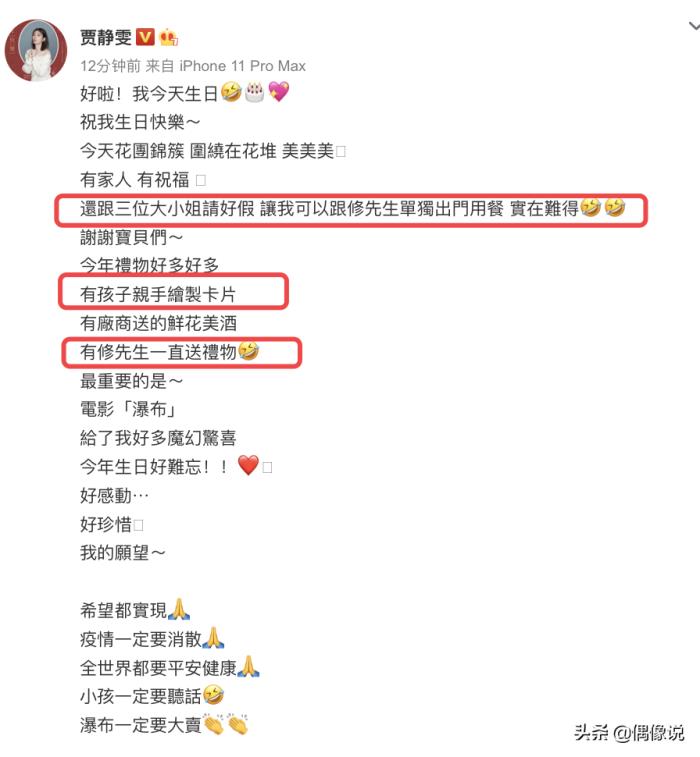Click the sparkling pink heart emoji

coord(279,92)
